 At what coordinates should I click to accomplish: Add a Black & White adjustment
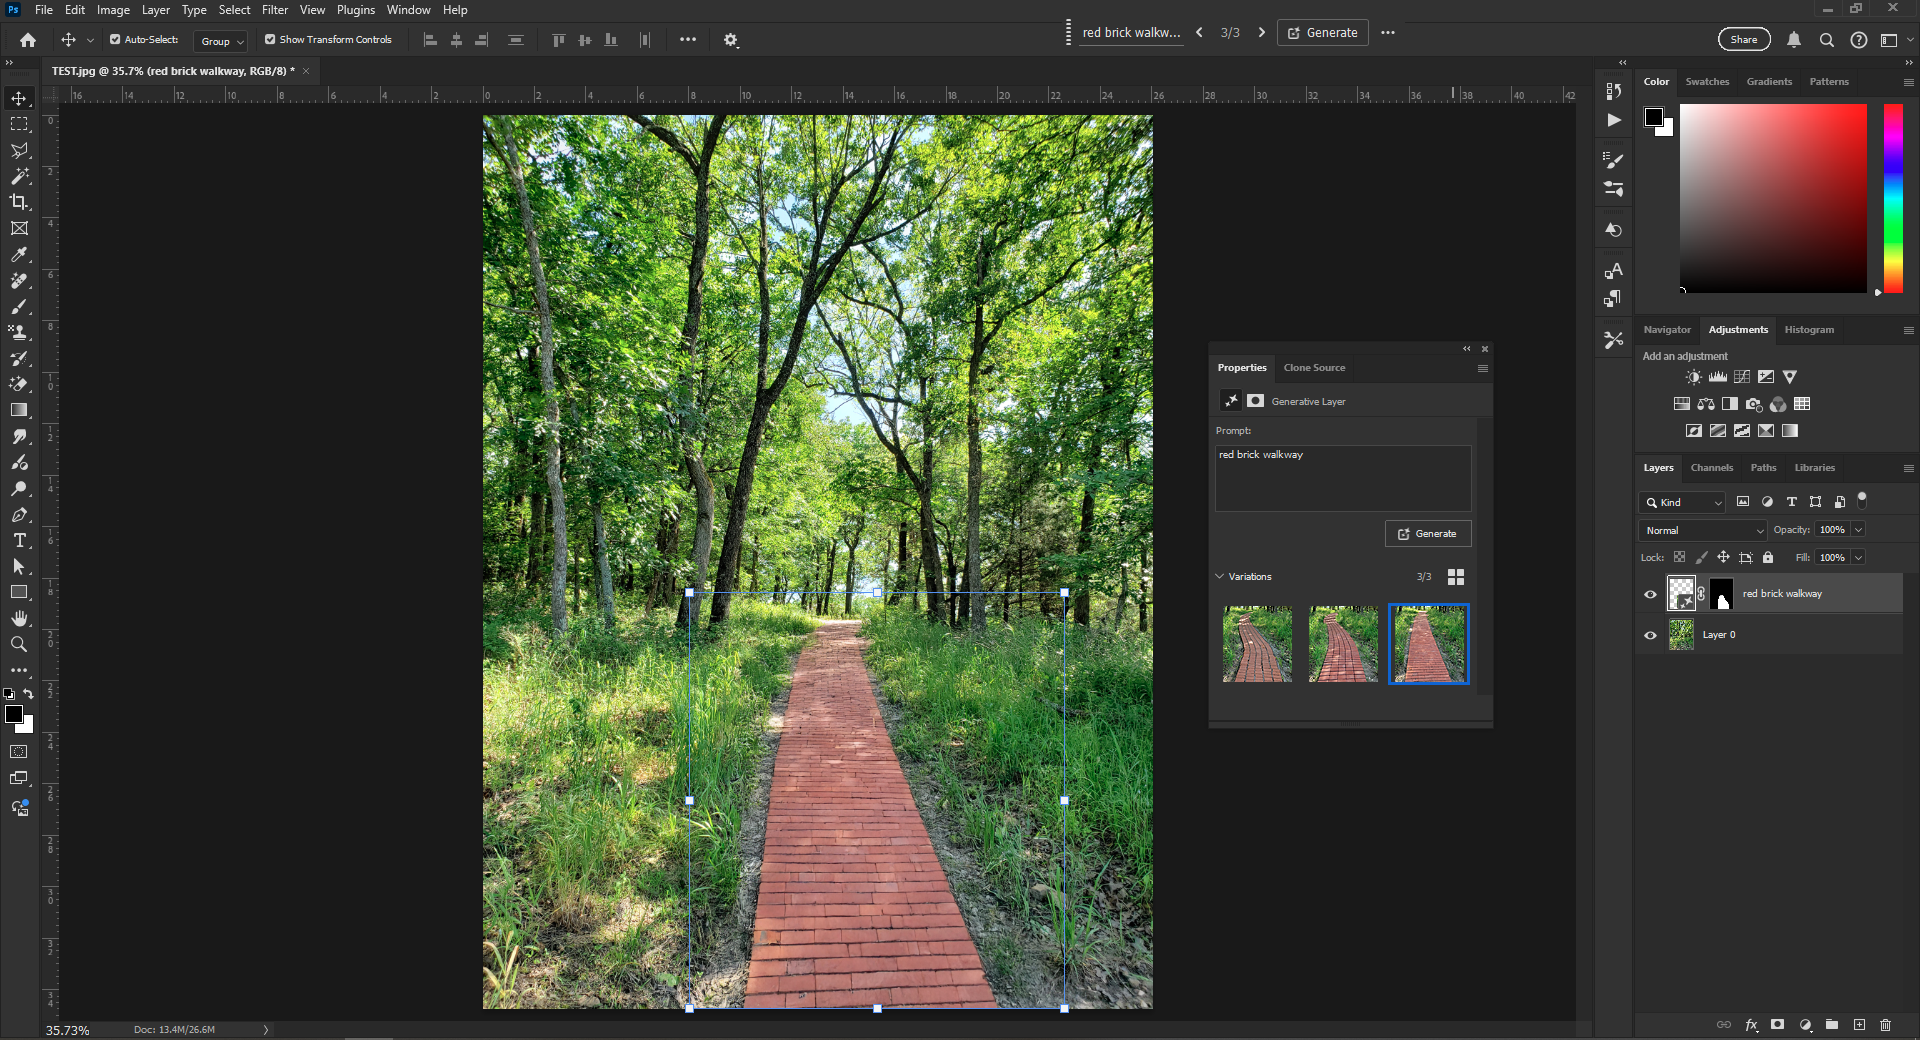click(x=1729, y=404)
